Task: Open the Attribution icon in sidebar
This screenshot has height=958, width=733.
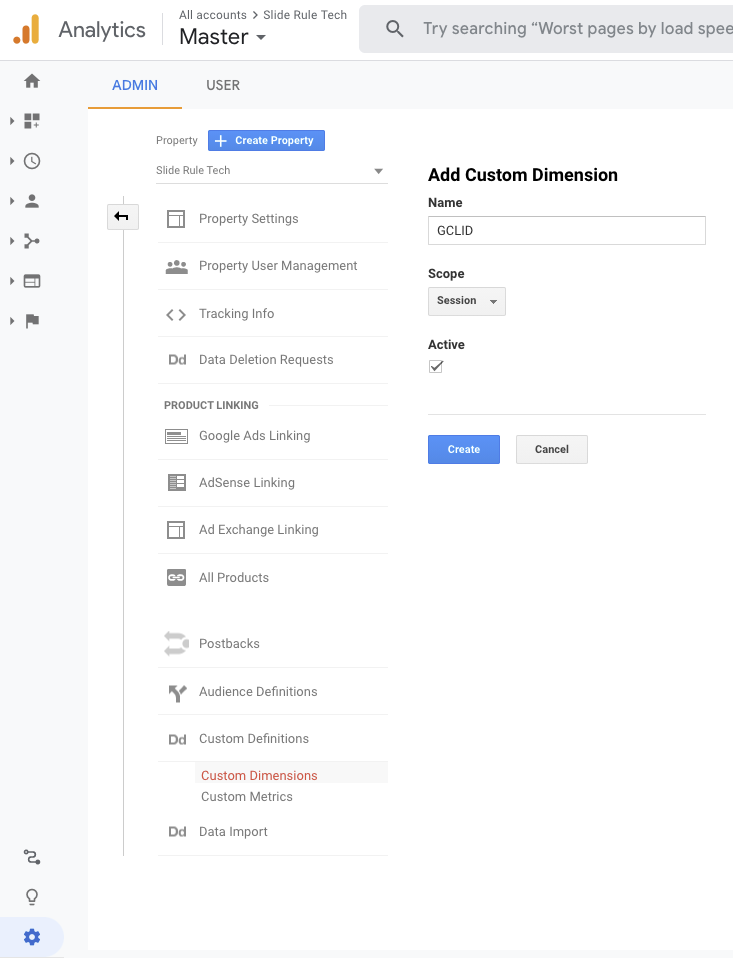Action: tap(32, 857)
